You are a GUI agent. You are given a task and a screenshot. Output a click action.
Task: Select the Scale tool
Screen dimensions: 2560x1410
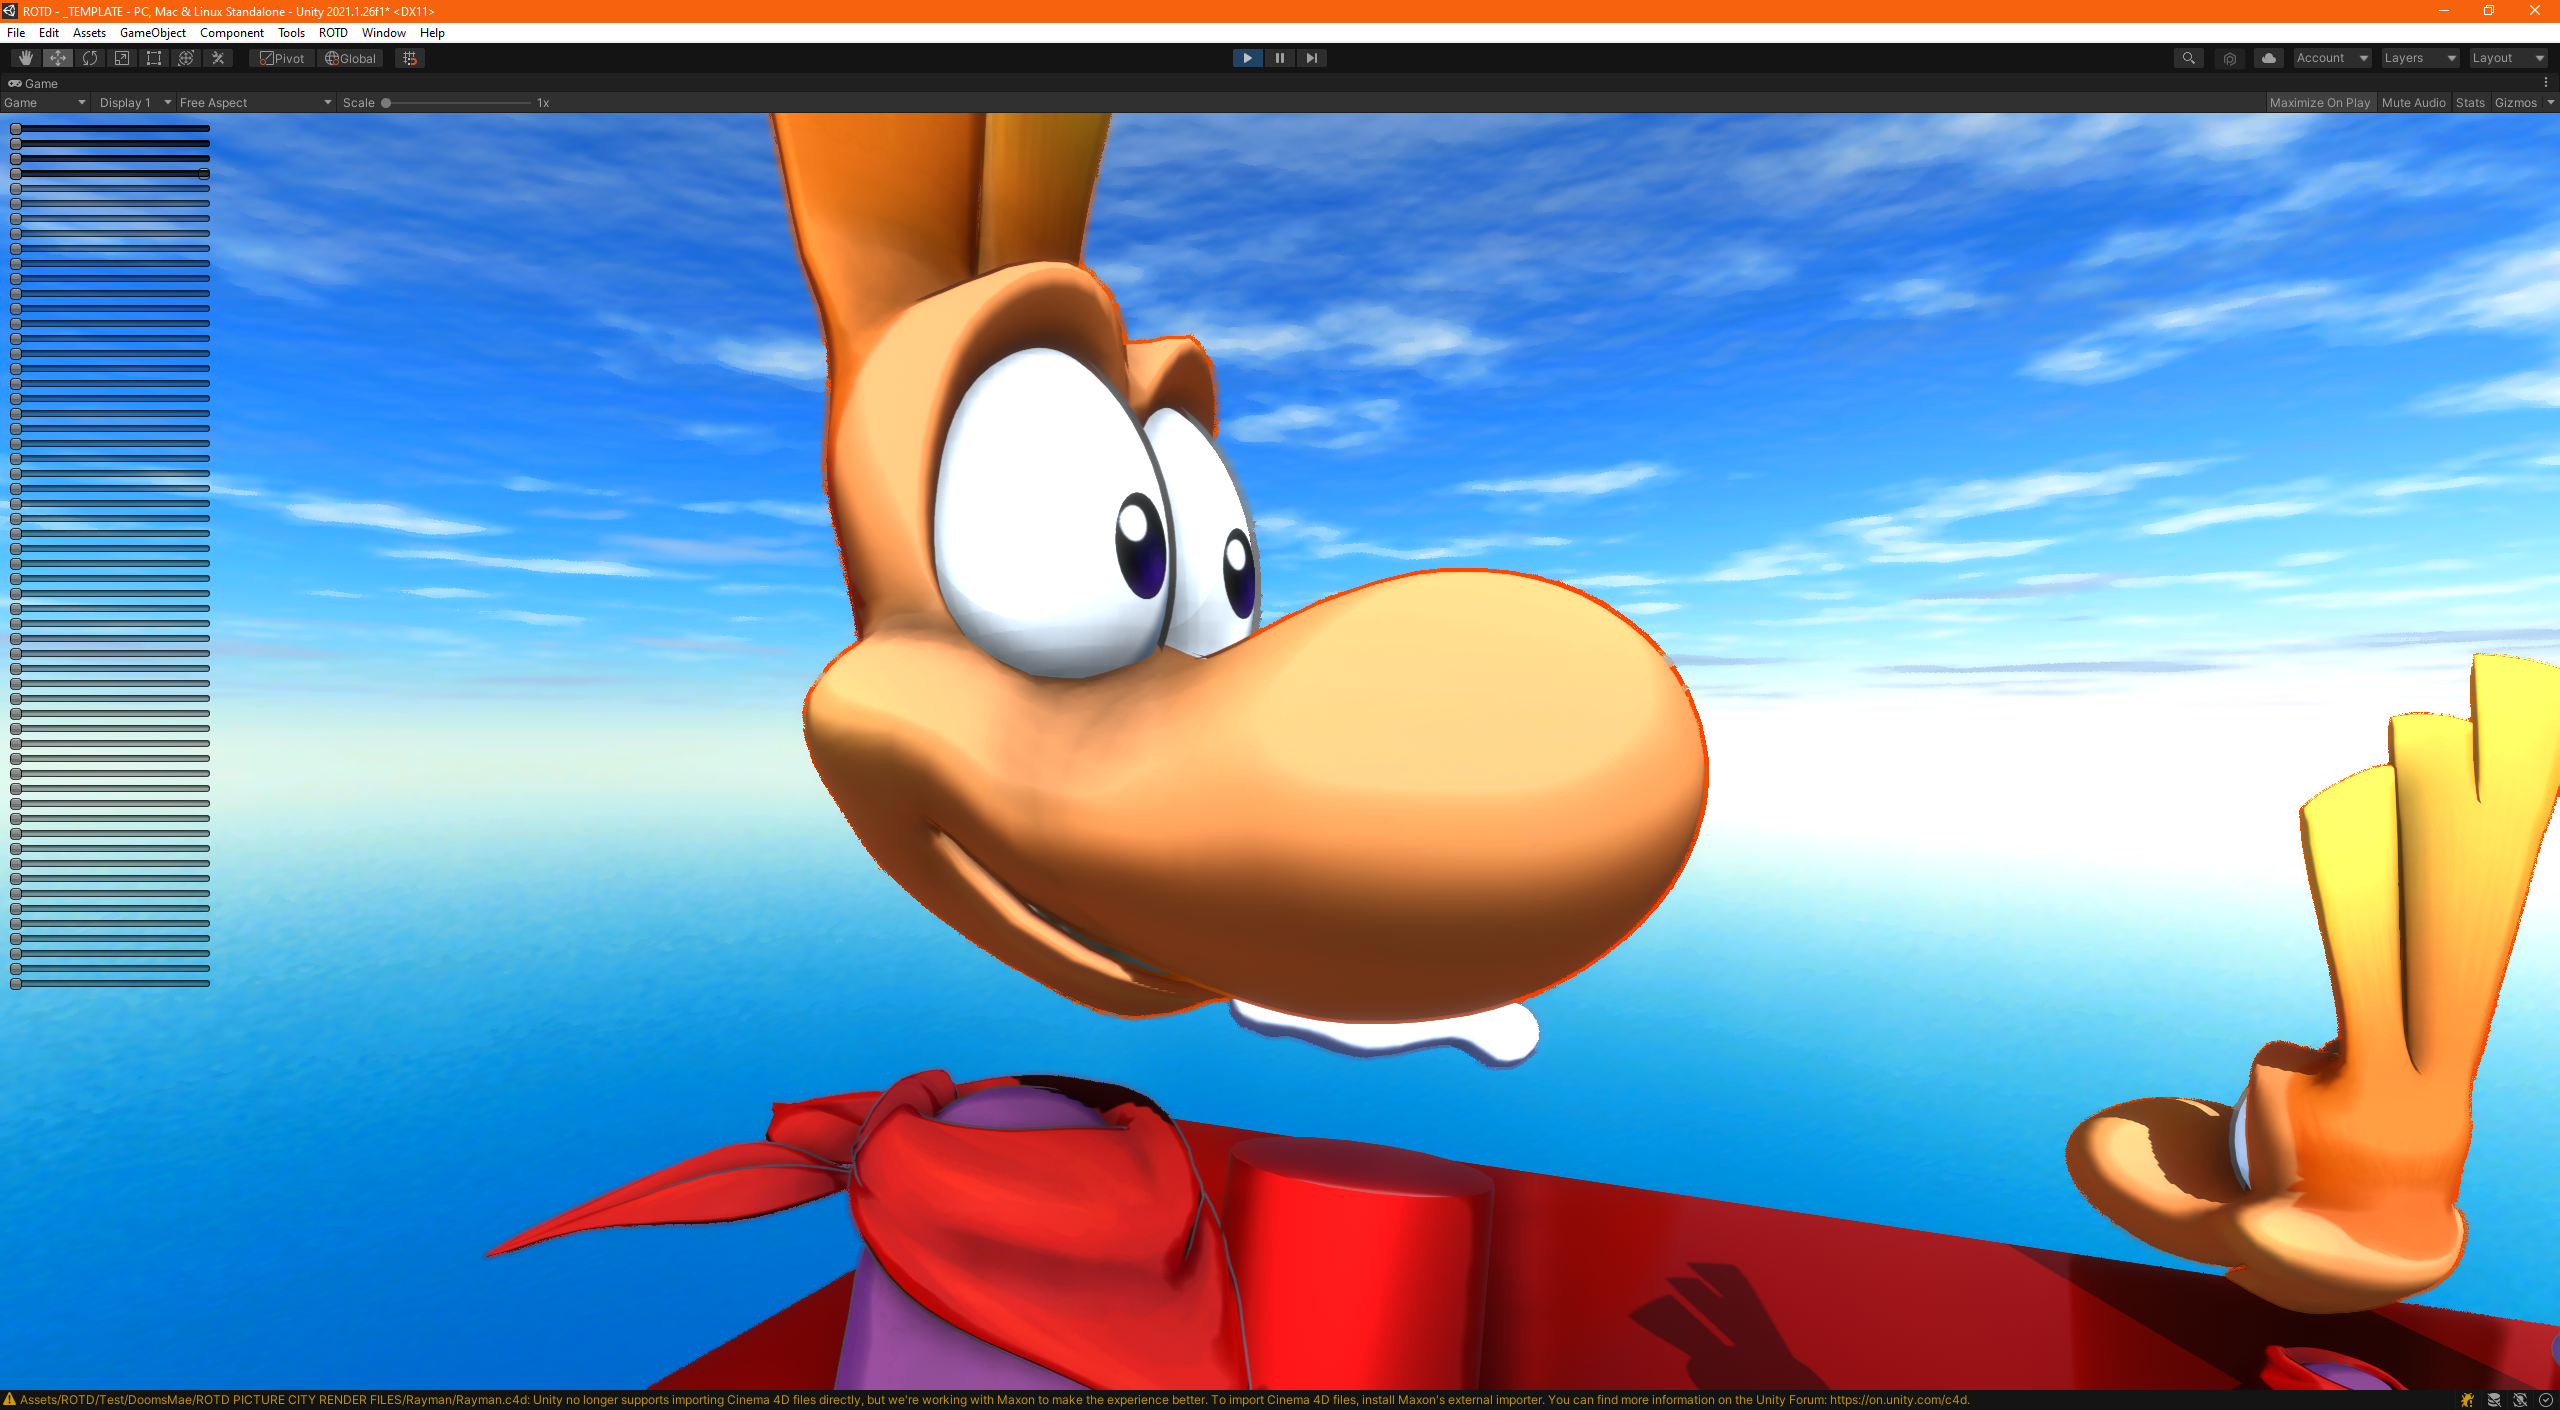pyautogui.click(x=122, y=58)
